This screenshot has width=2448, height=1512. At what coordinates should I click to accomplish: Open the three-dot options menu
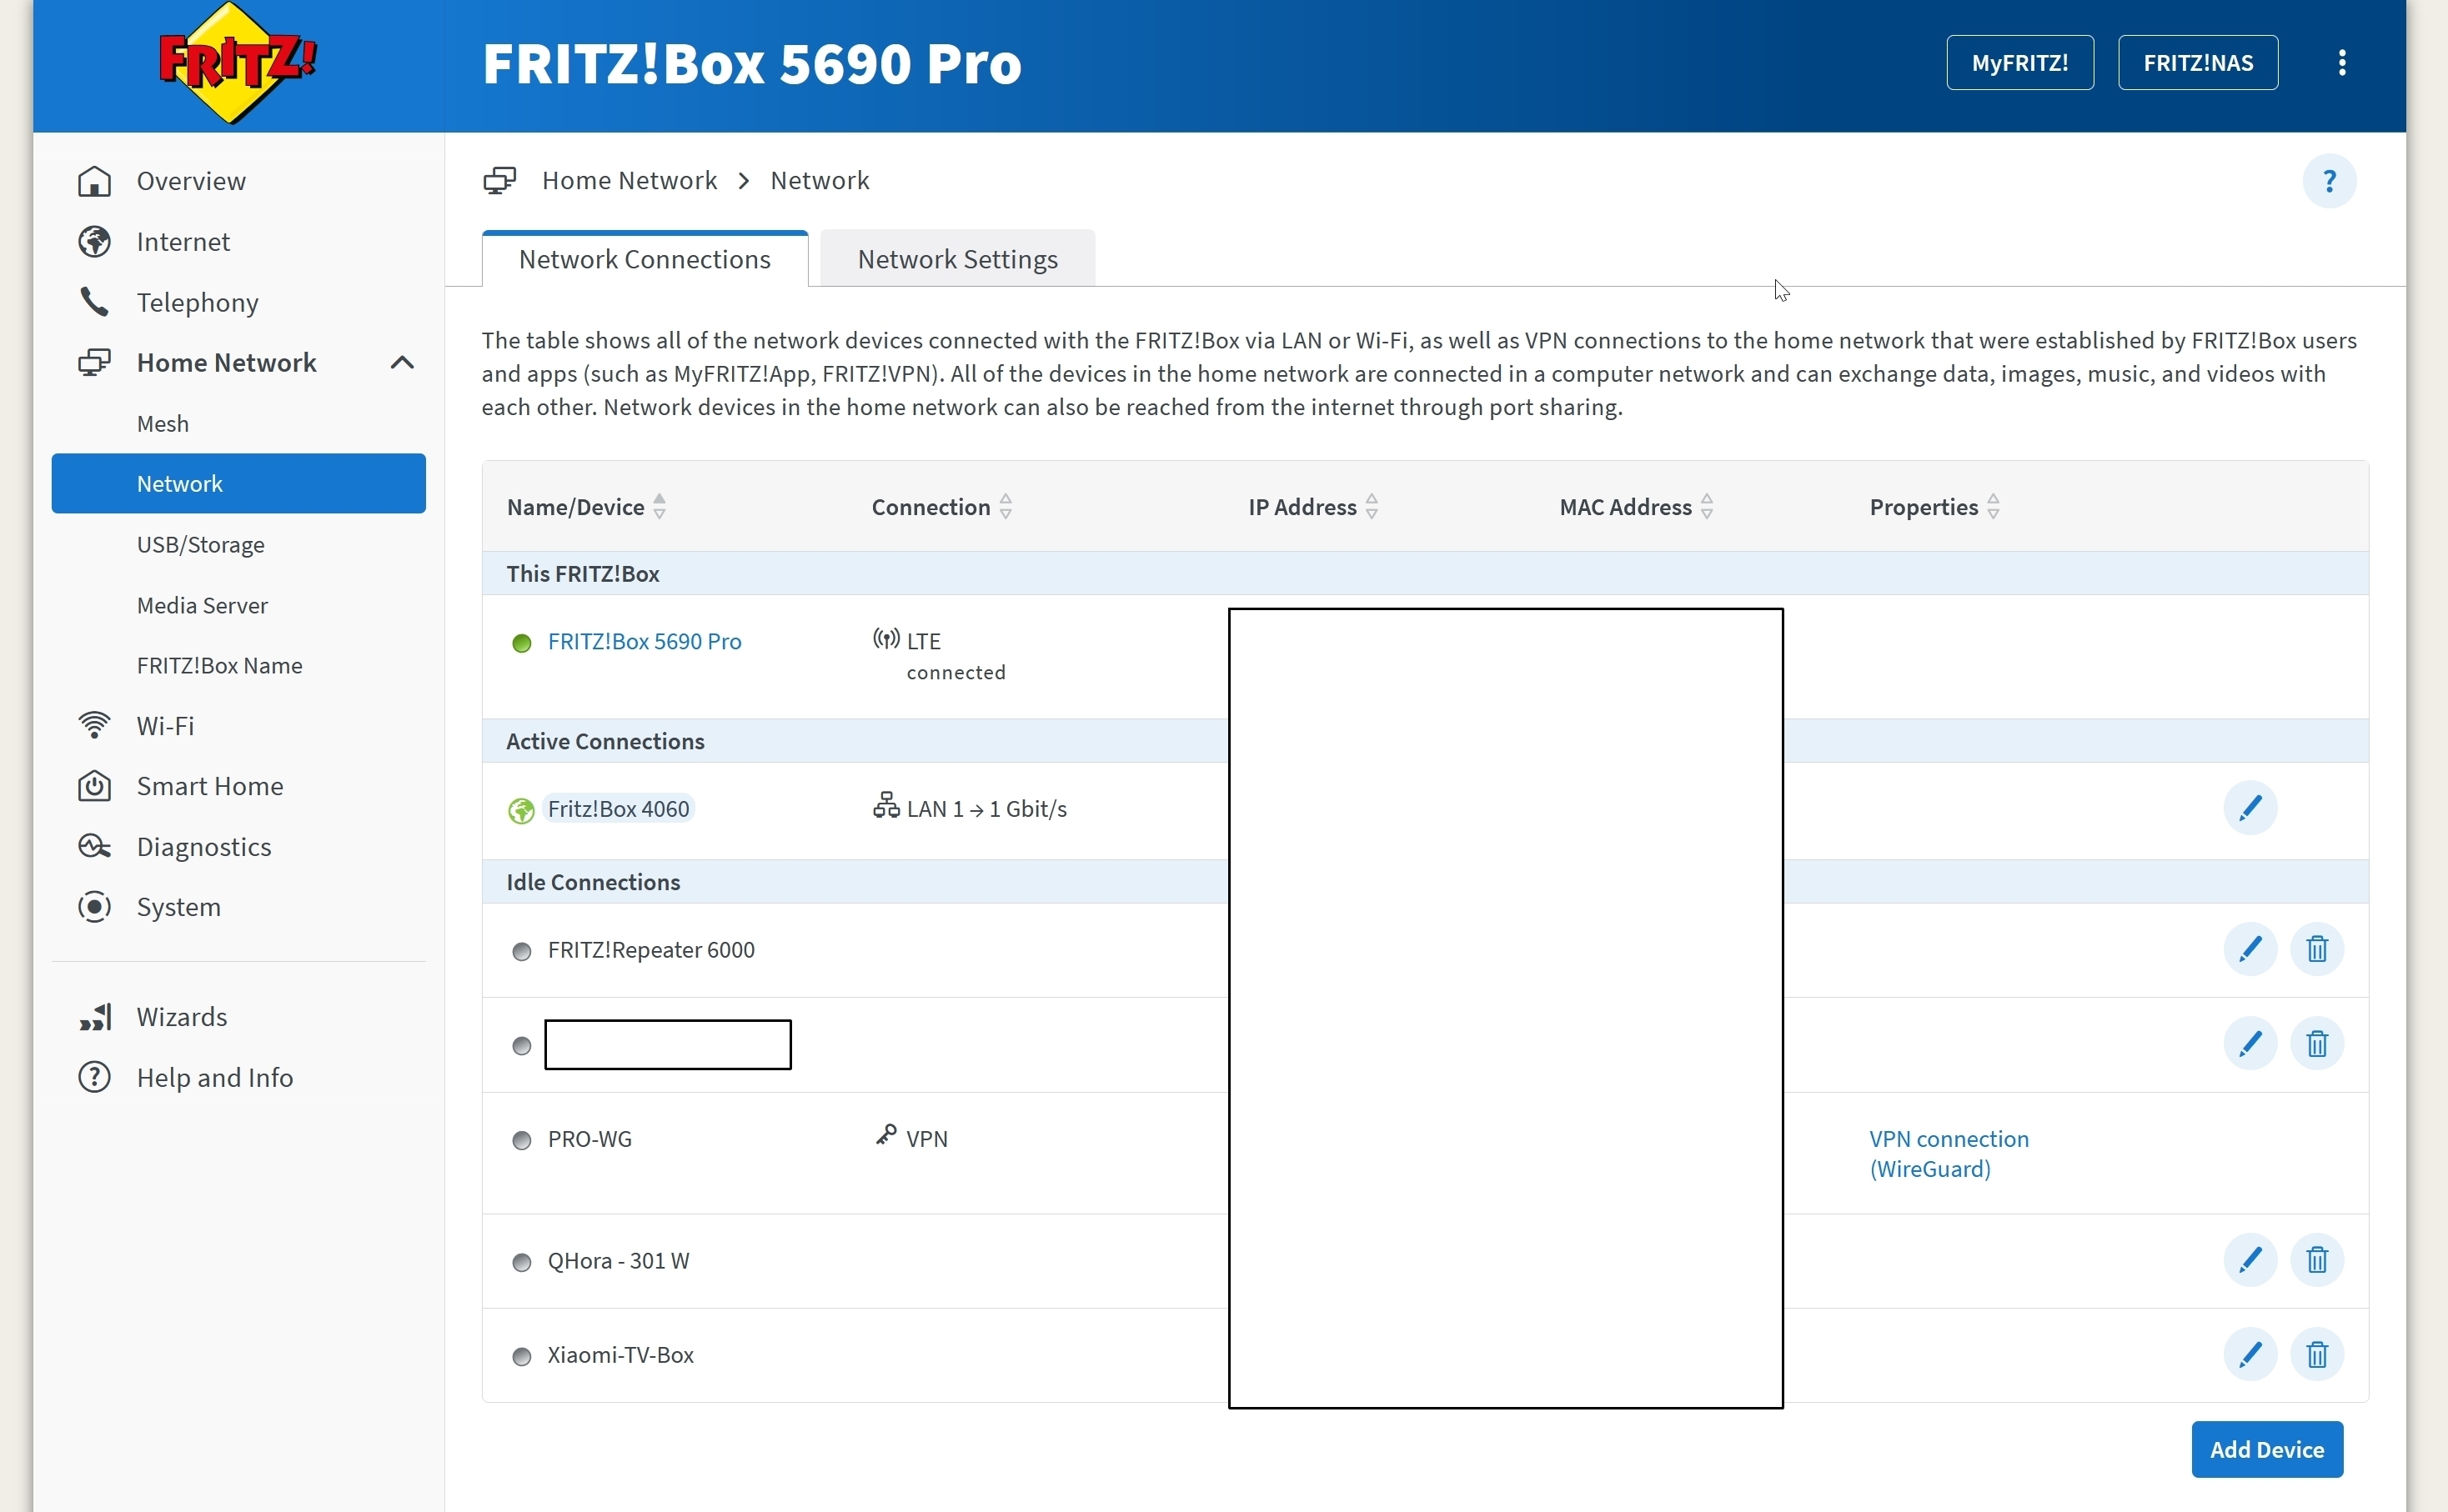(x=2342, y=63)
